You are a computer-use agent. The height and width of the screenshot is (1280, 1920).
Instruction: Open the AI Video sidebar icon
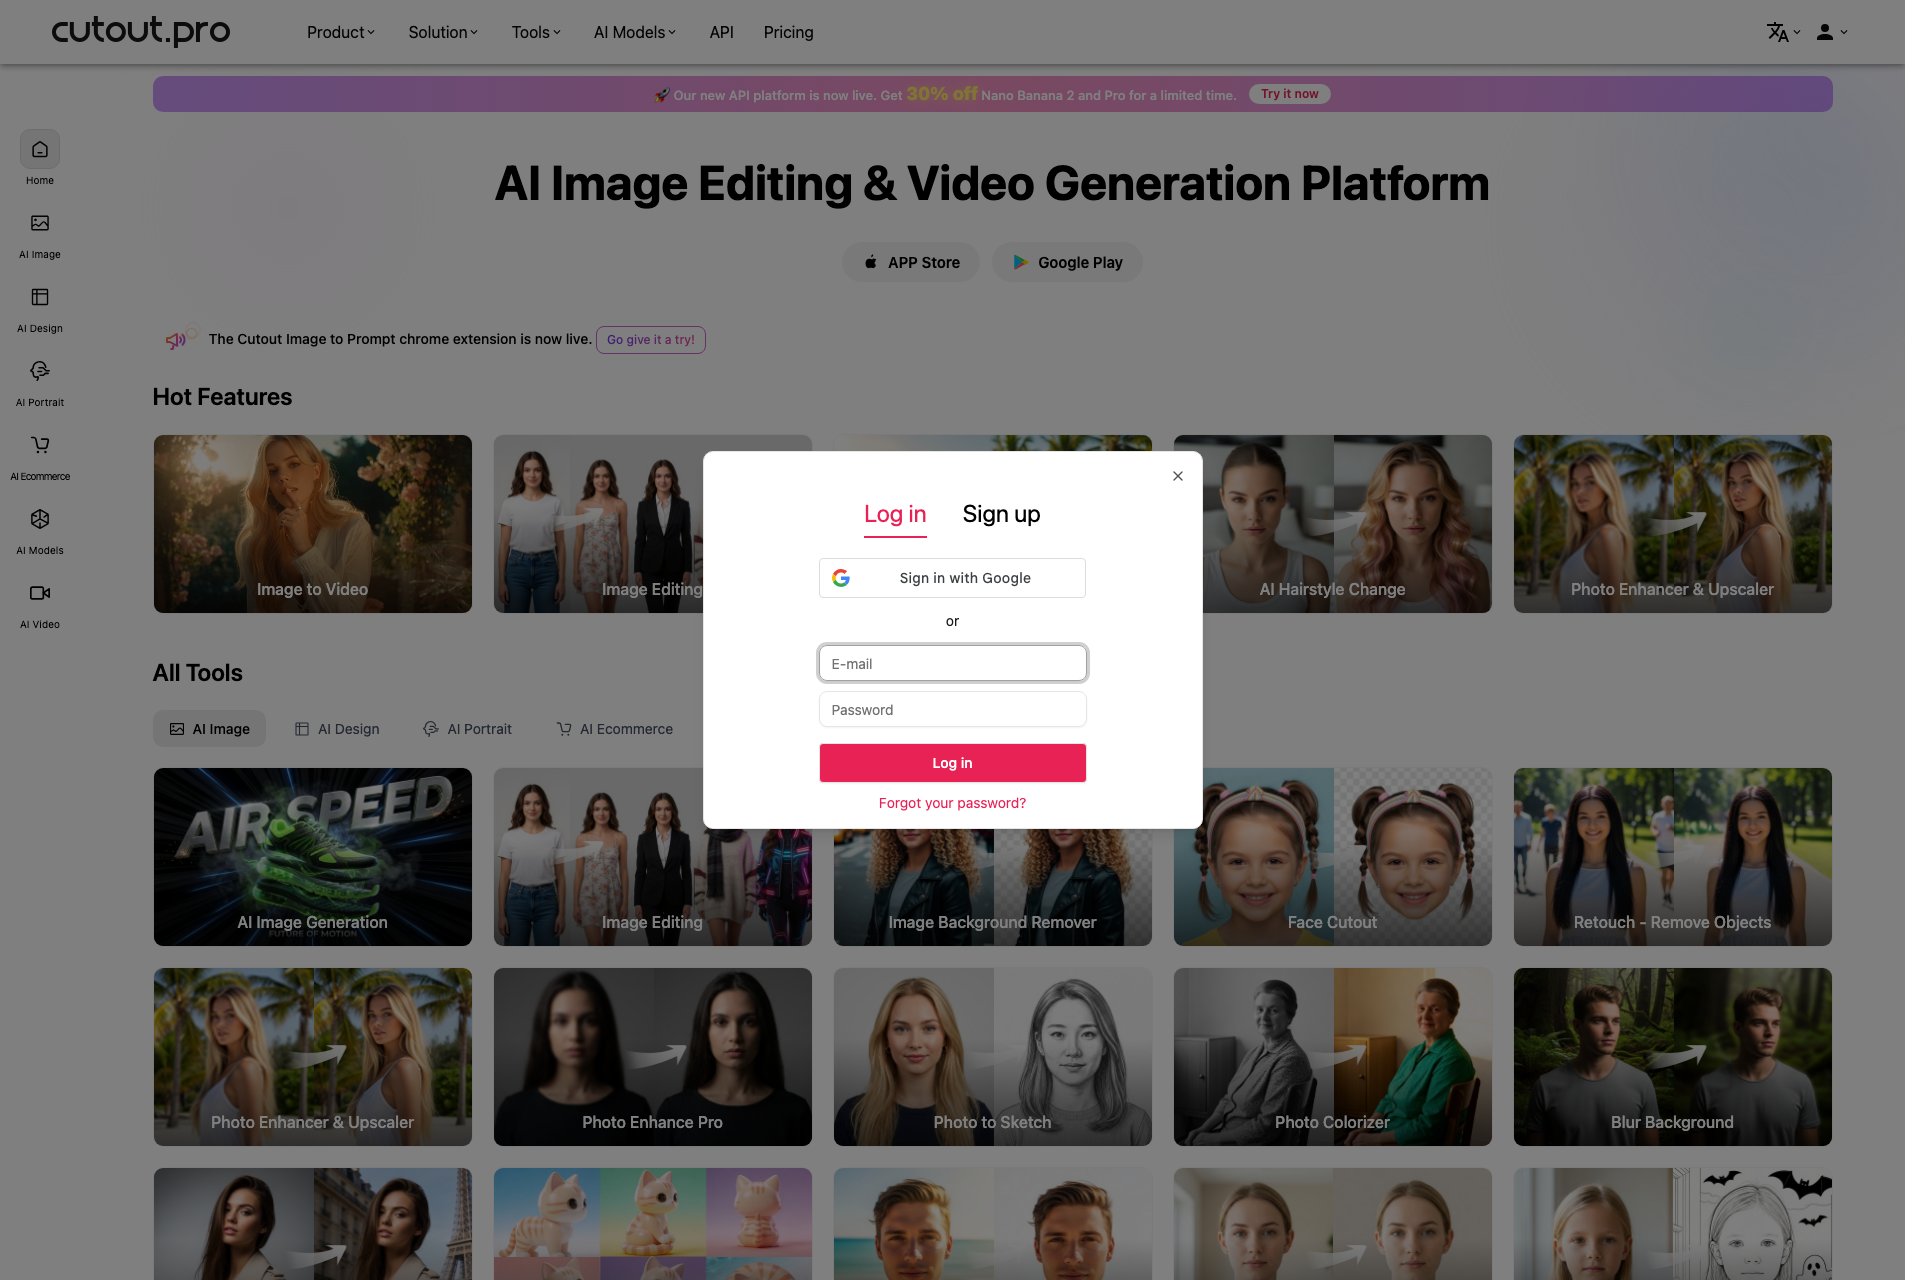[x=40, y=594]
